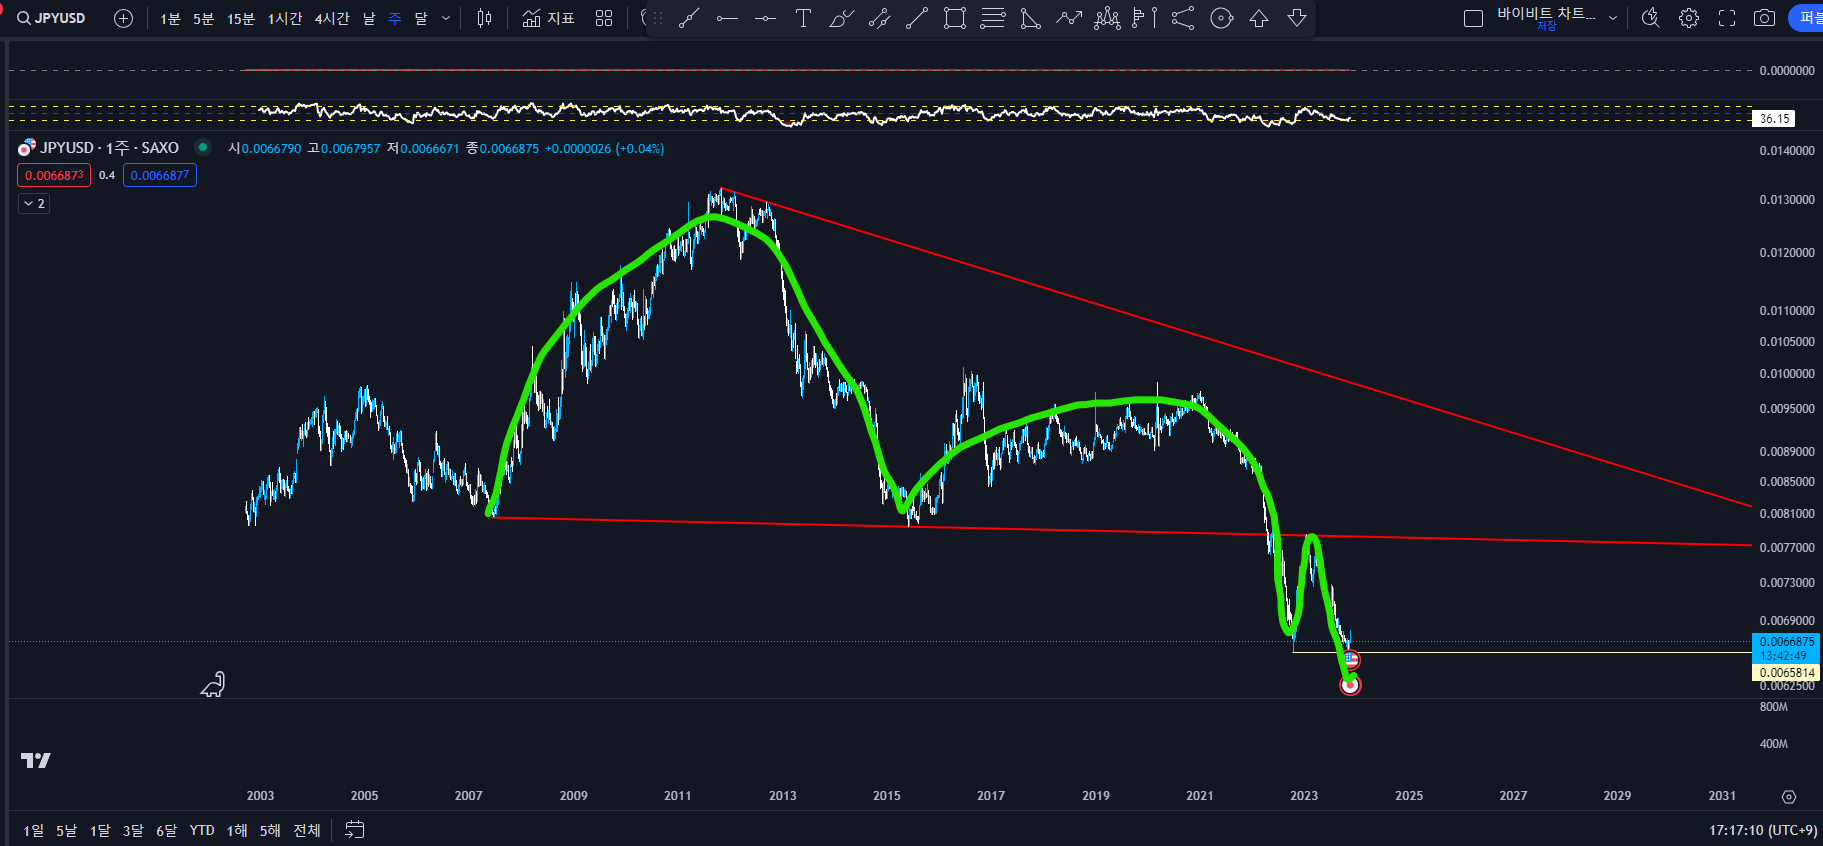The image size is (1823, 846).
Task: Select the ray line tool
Action: pos(917,18)
